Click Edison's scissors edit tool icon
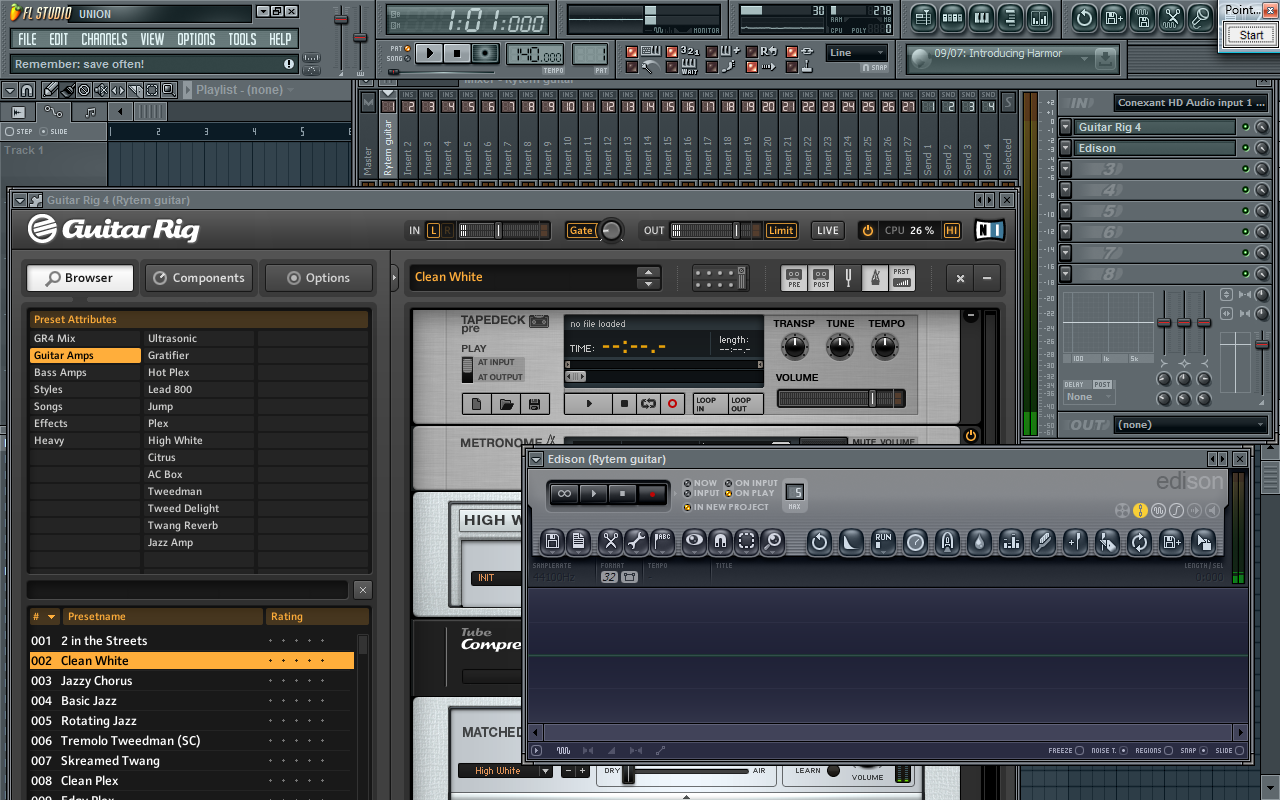The image size is (1280, 800). coord(610,542)
